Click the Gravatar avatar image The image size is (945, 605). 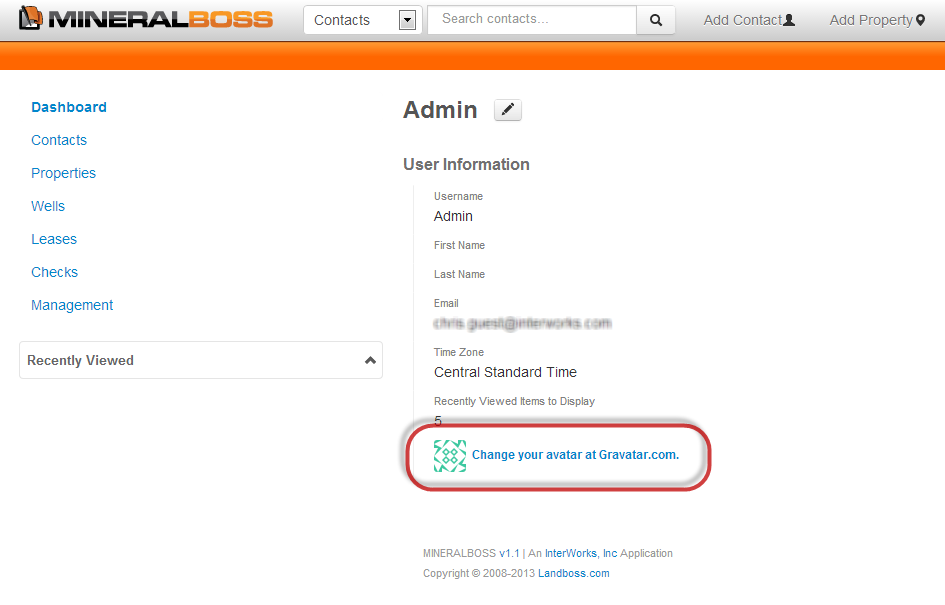pos(450,455)
